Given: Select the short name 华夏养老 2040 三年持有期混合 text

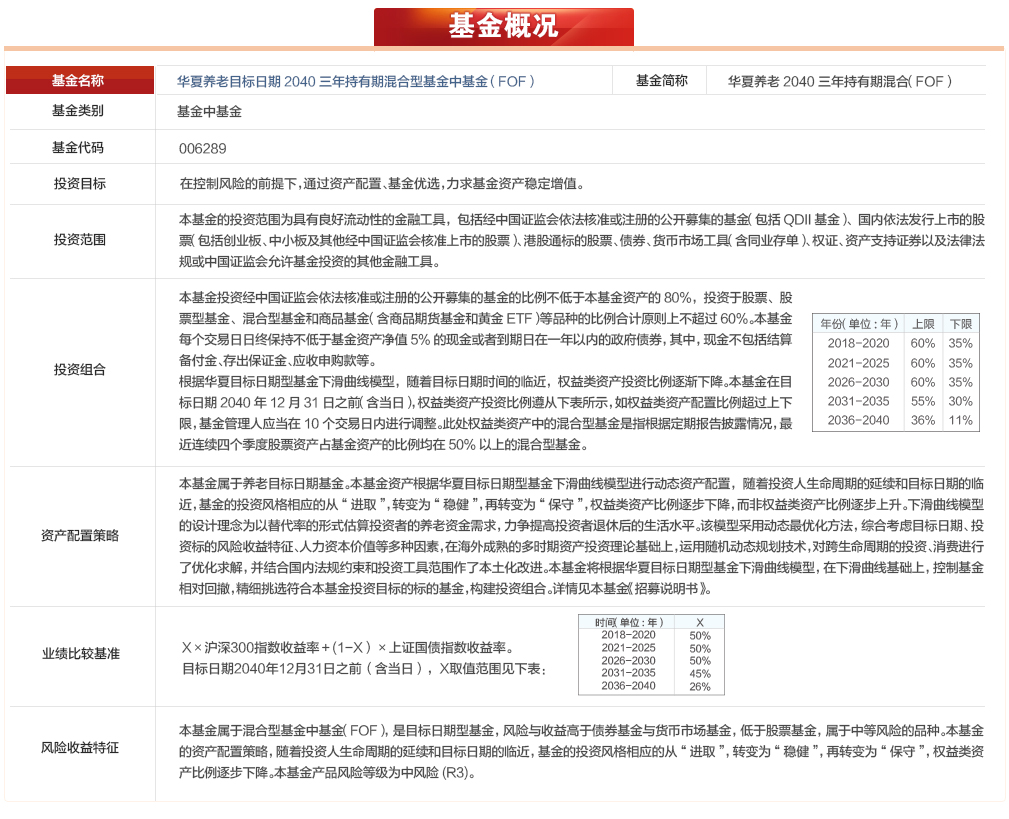Looking at the screenshot, I should point(839,82).
